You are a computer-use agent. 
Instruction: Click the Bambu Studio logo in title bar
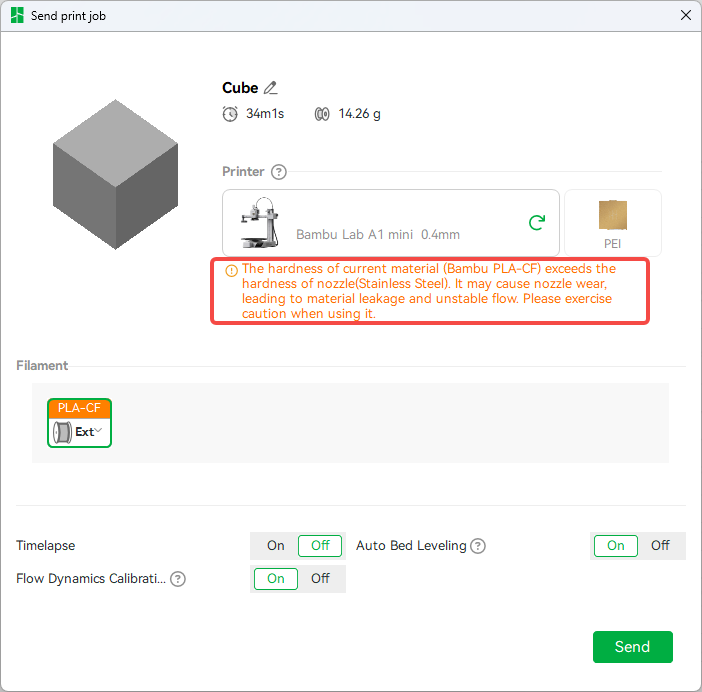[x=17, y=16]
